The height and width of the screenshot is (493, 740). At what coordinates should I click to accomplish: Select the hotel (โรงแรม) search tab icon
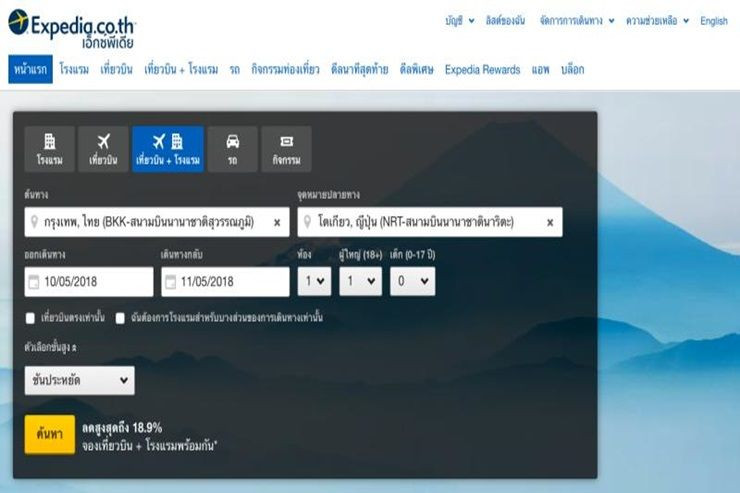point(49,142)
